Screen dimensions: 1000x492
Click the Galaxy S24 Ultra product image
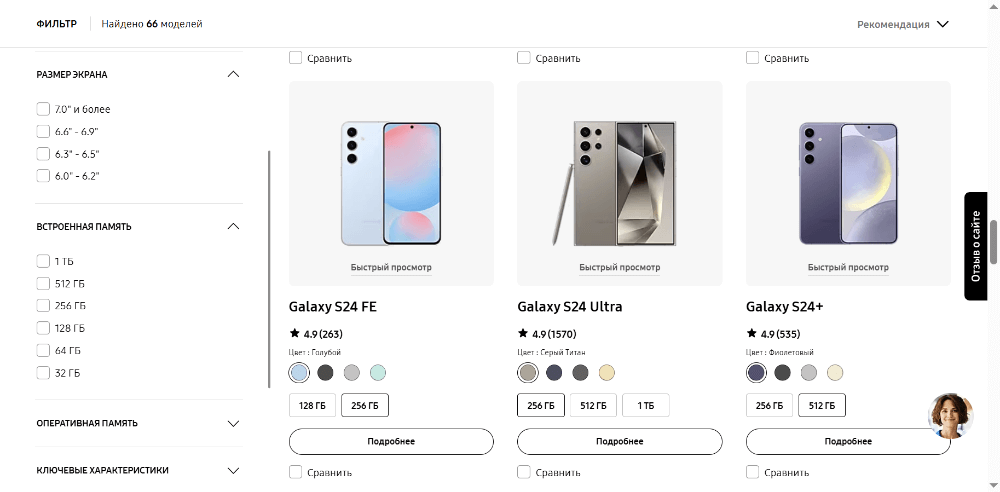[619, 184]
